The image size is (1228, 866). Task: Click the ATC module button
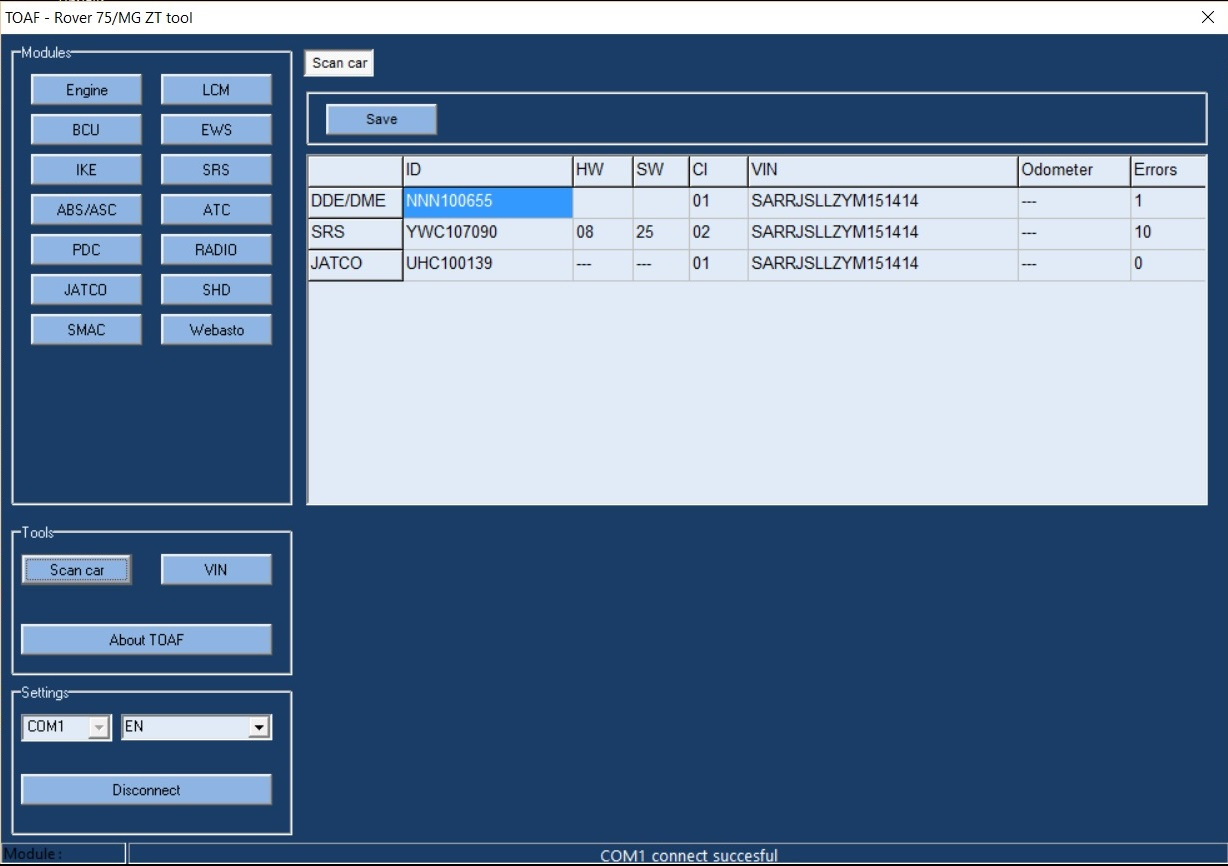[x=216, y=210]
